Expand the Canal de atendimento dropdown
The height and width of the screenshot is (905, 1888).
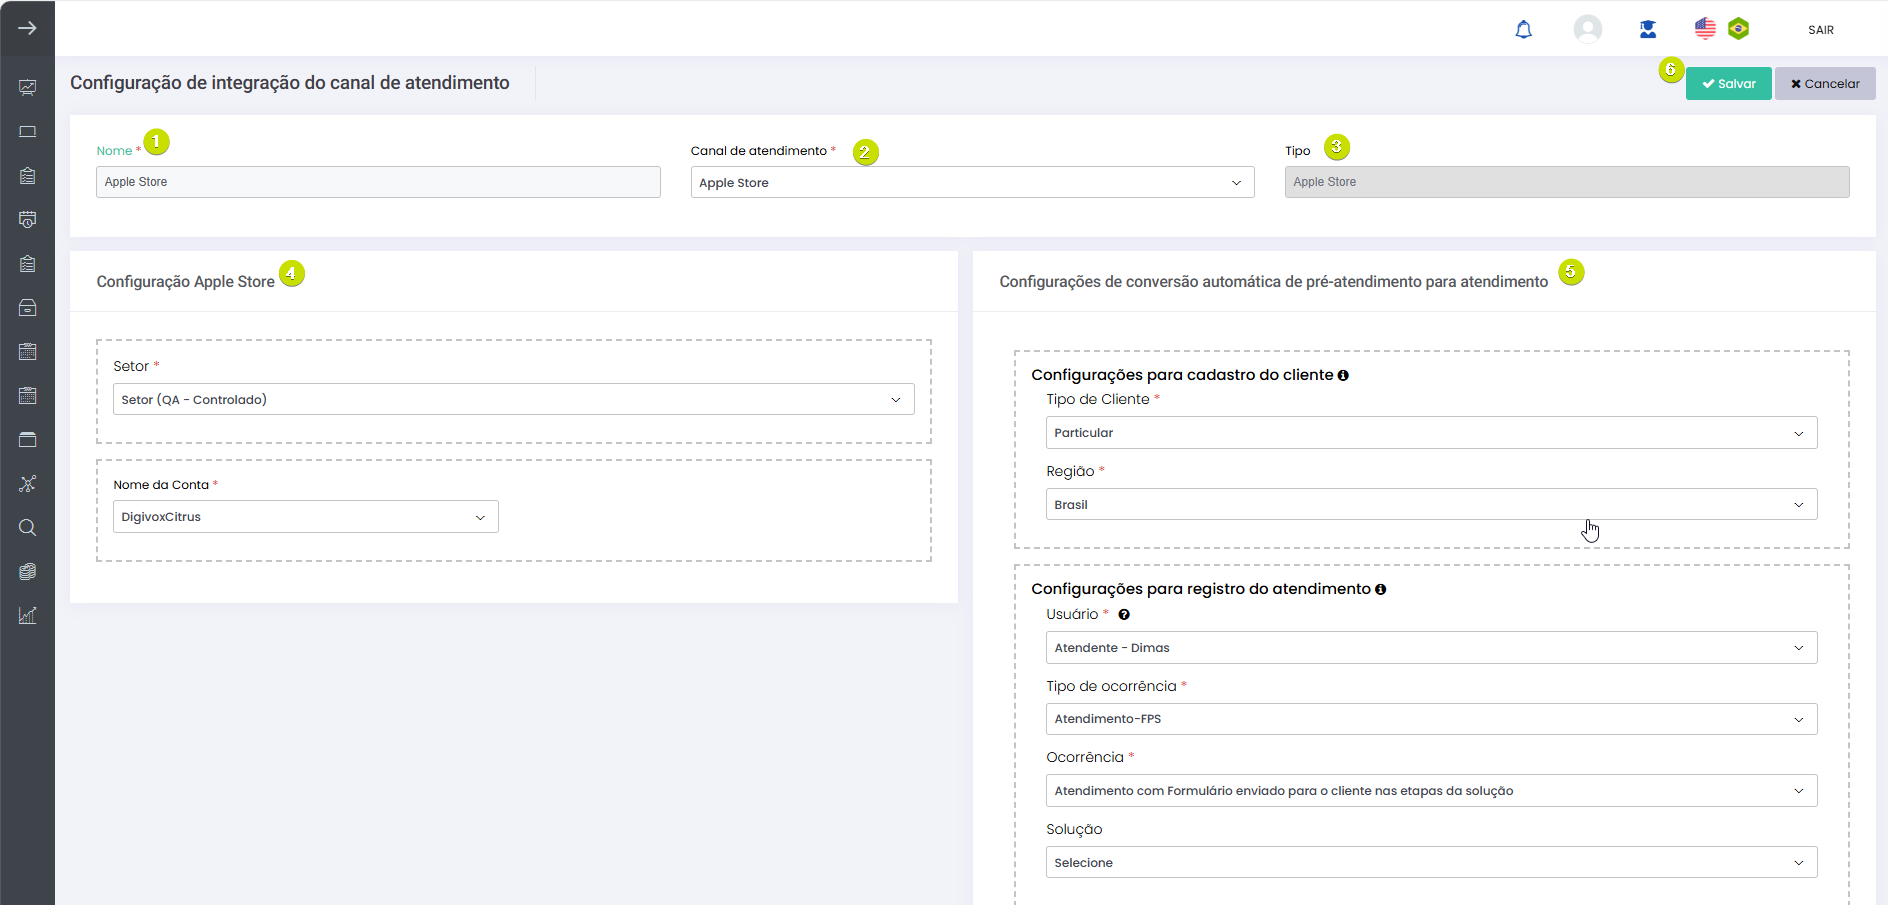pos(972,183)
